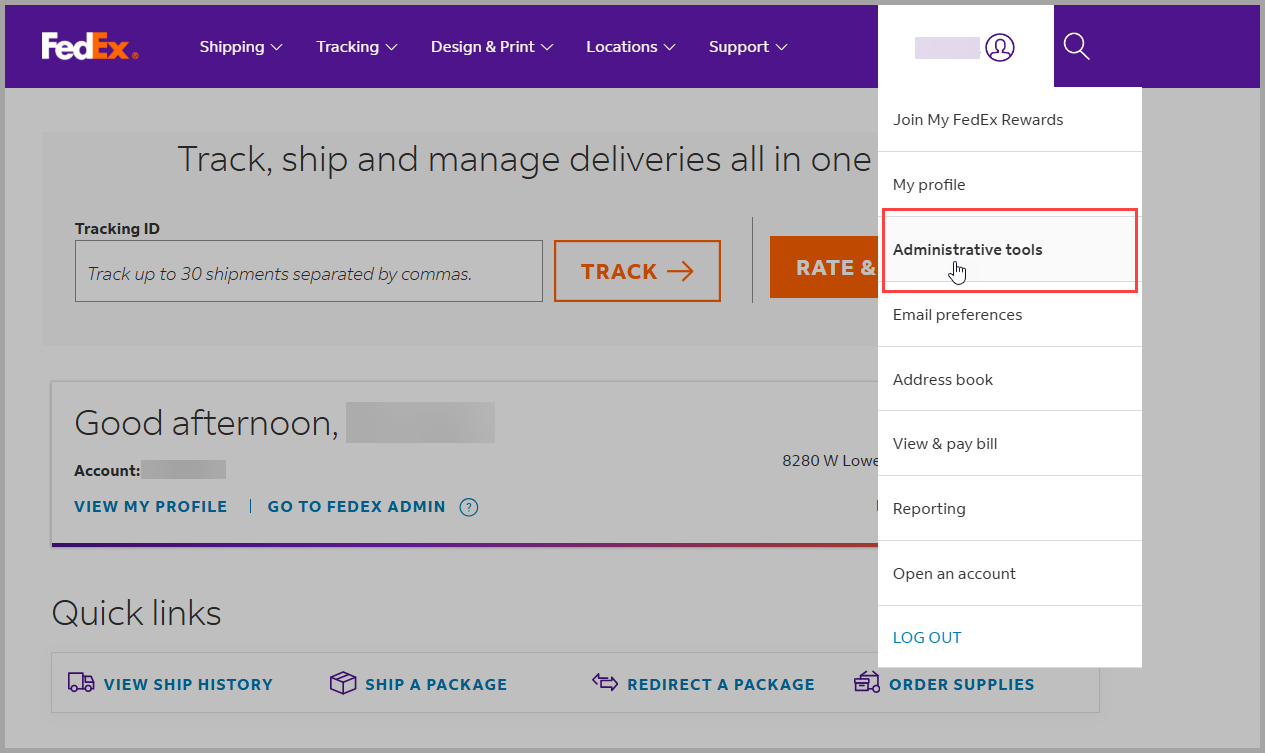Open Address book
Viewport: 1265px width, 753px height.
click(x=1010, y=379)
